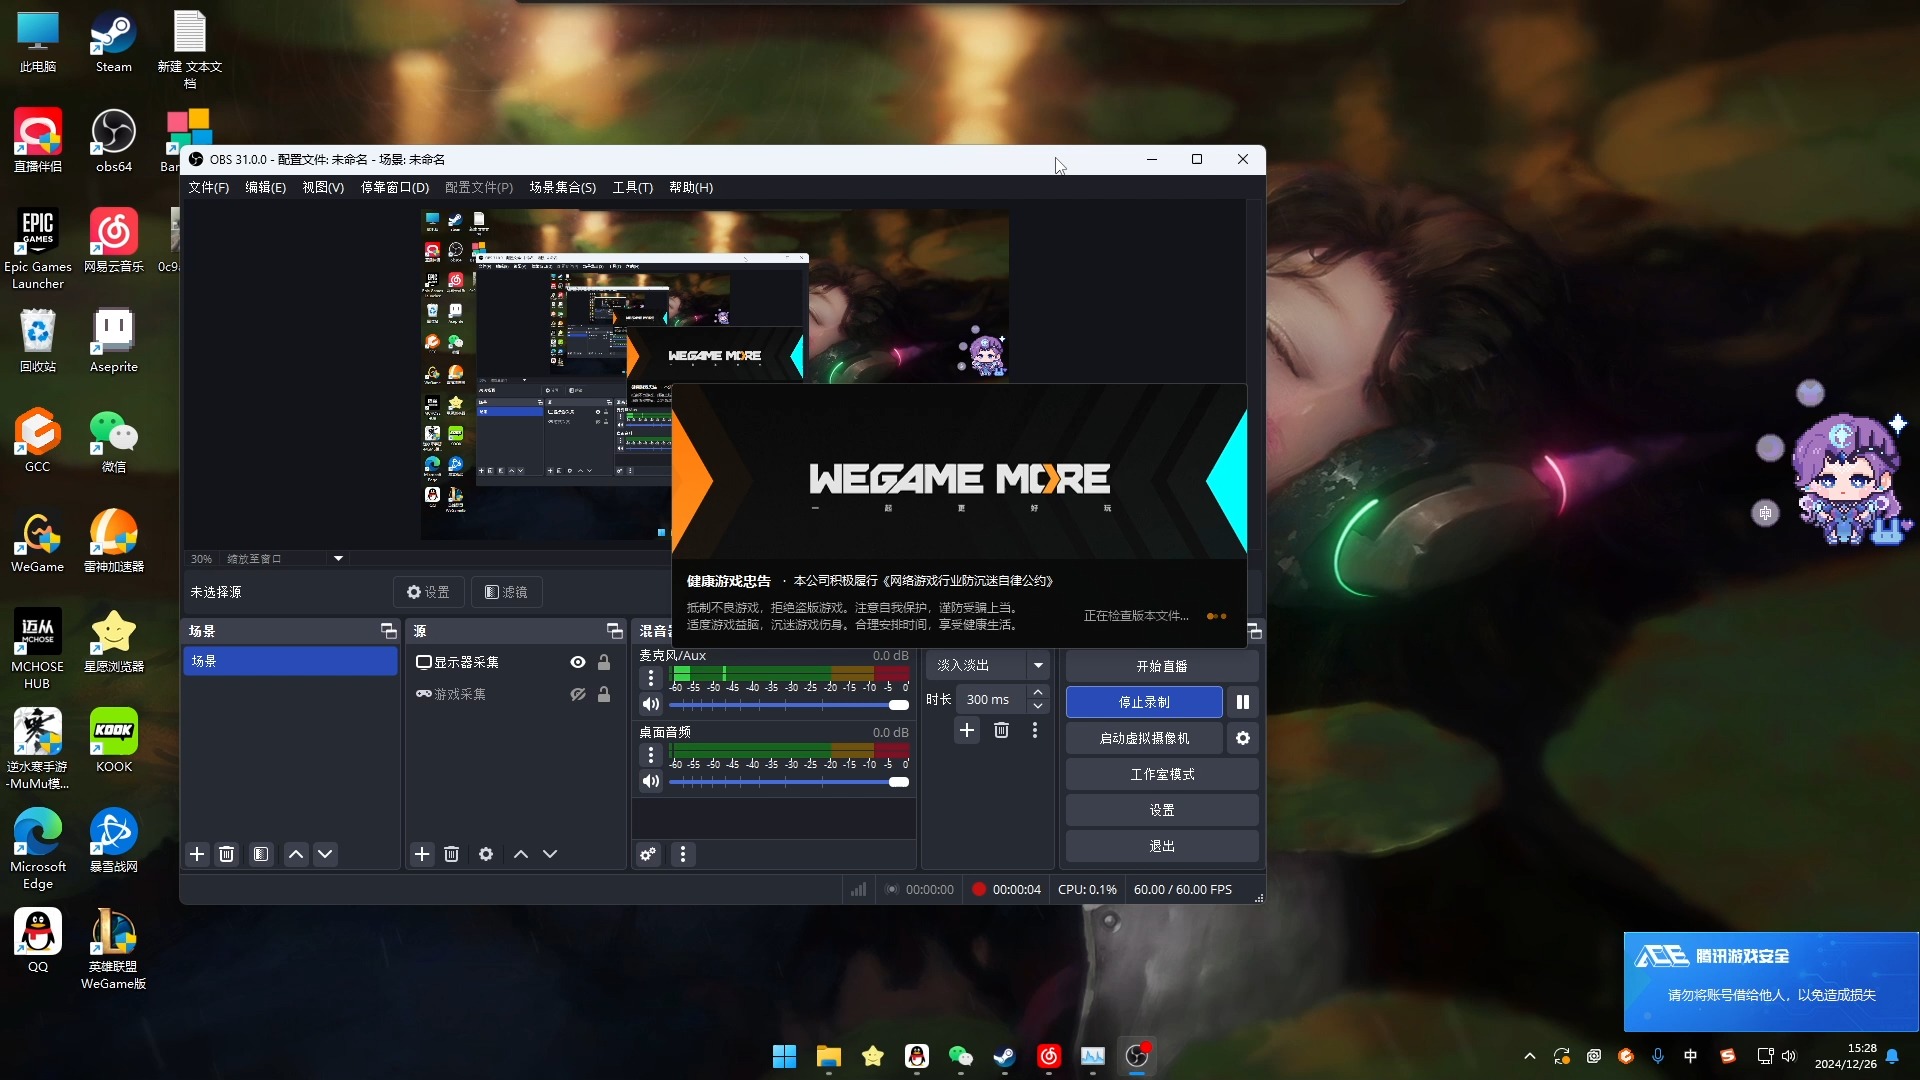
Task: Adjust 麦克风/Aux volume slider
Action: pos(789,705)
